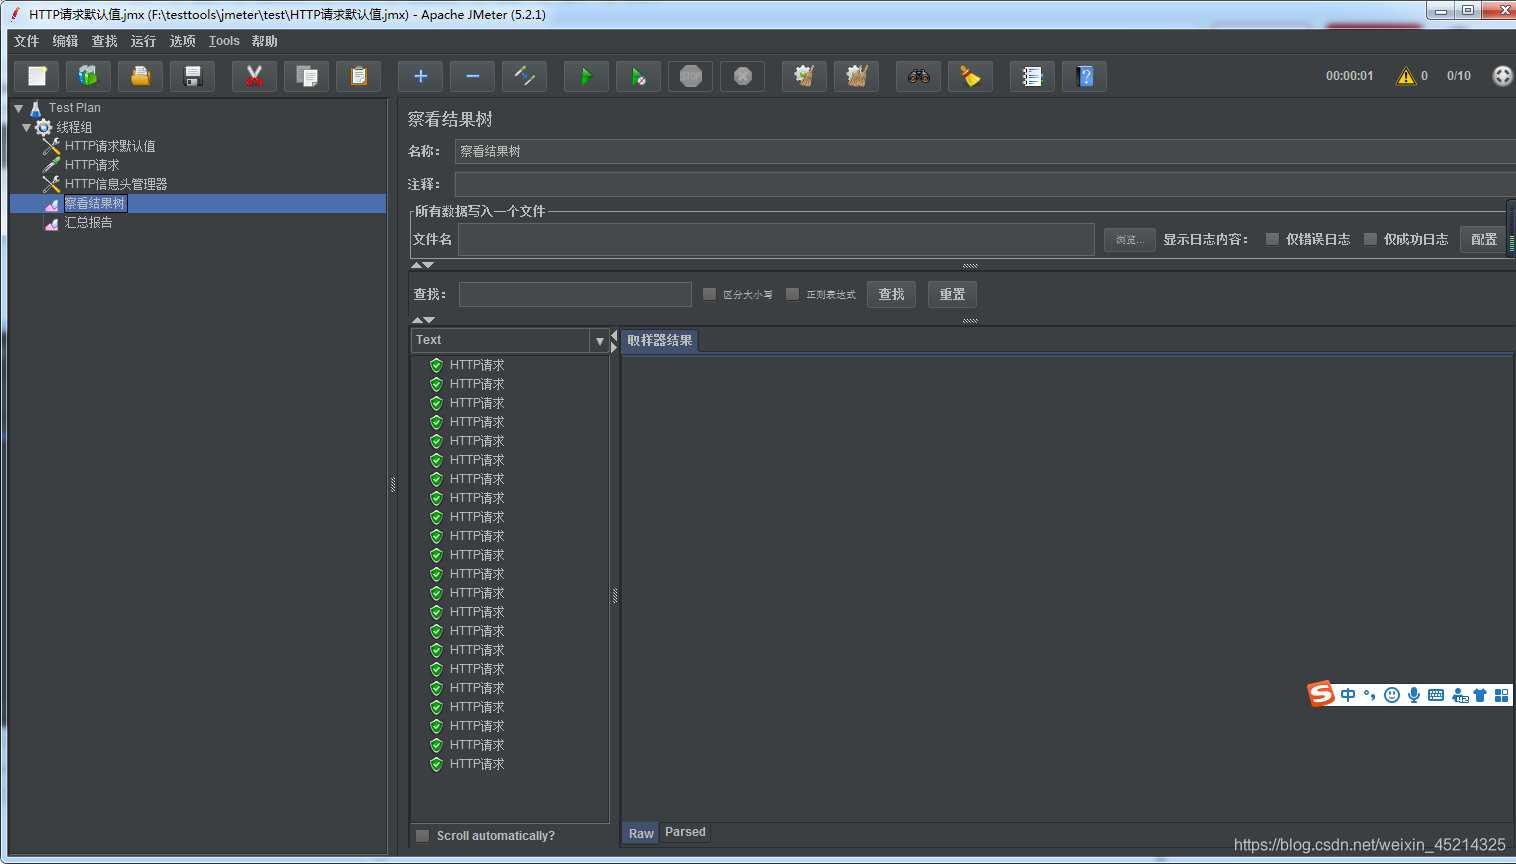This screenshot has width=1516, height=864.
Task: Clear all results with double broom icon
Action: pyautogui.click(x=857, y=76)
